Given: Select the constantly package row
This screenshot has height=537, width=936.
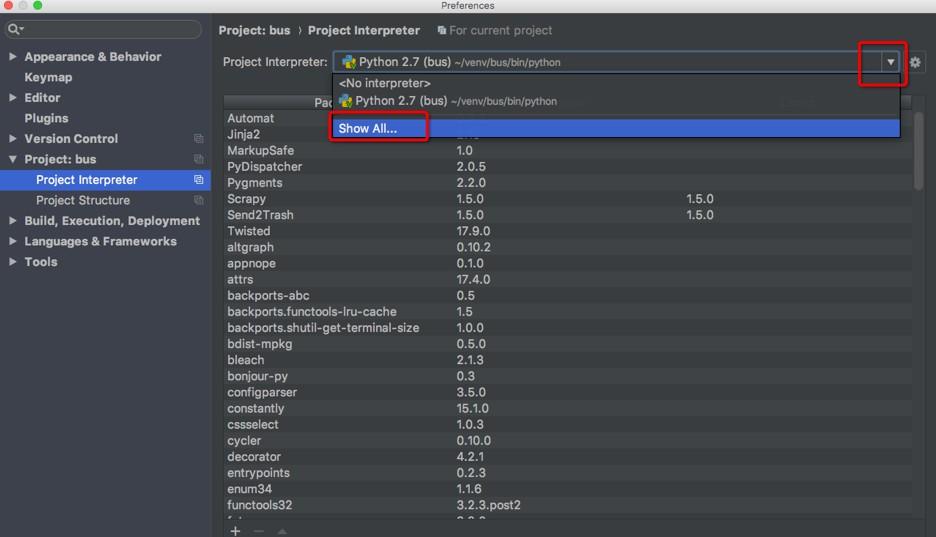Looking at the screenshot, I should tap(568, 408).
